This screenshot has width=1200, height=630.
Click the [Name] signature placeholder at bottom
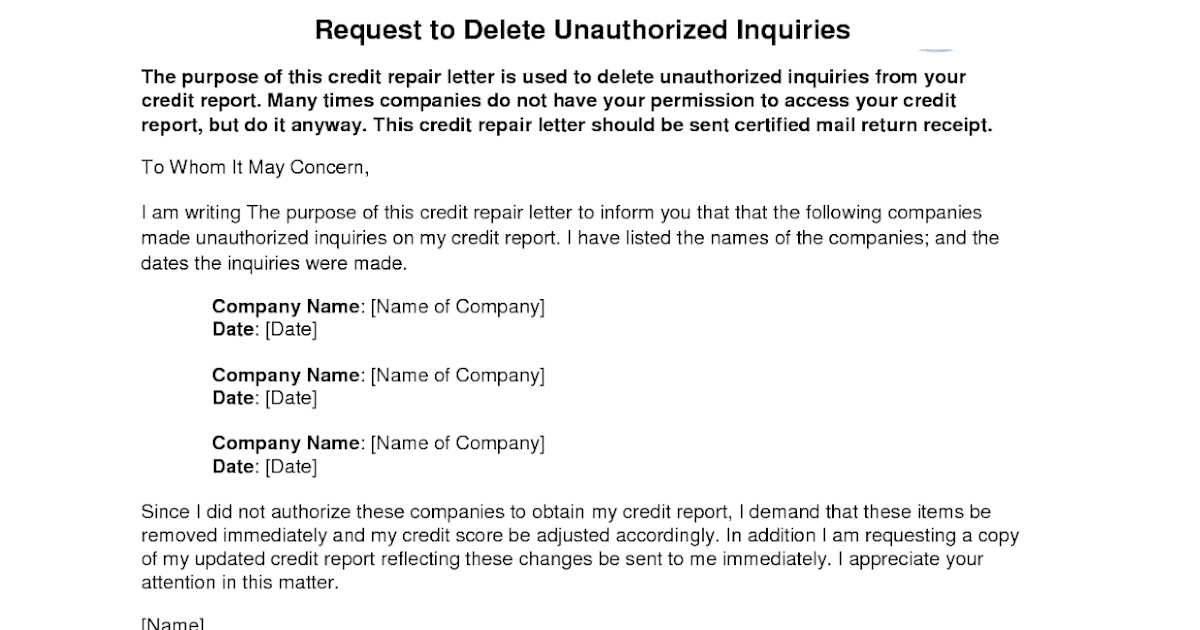(x=172, y=624)
